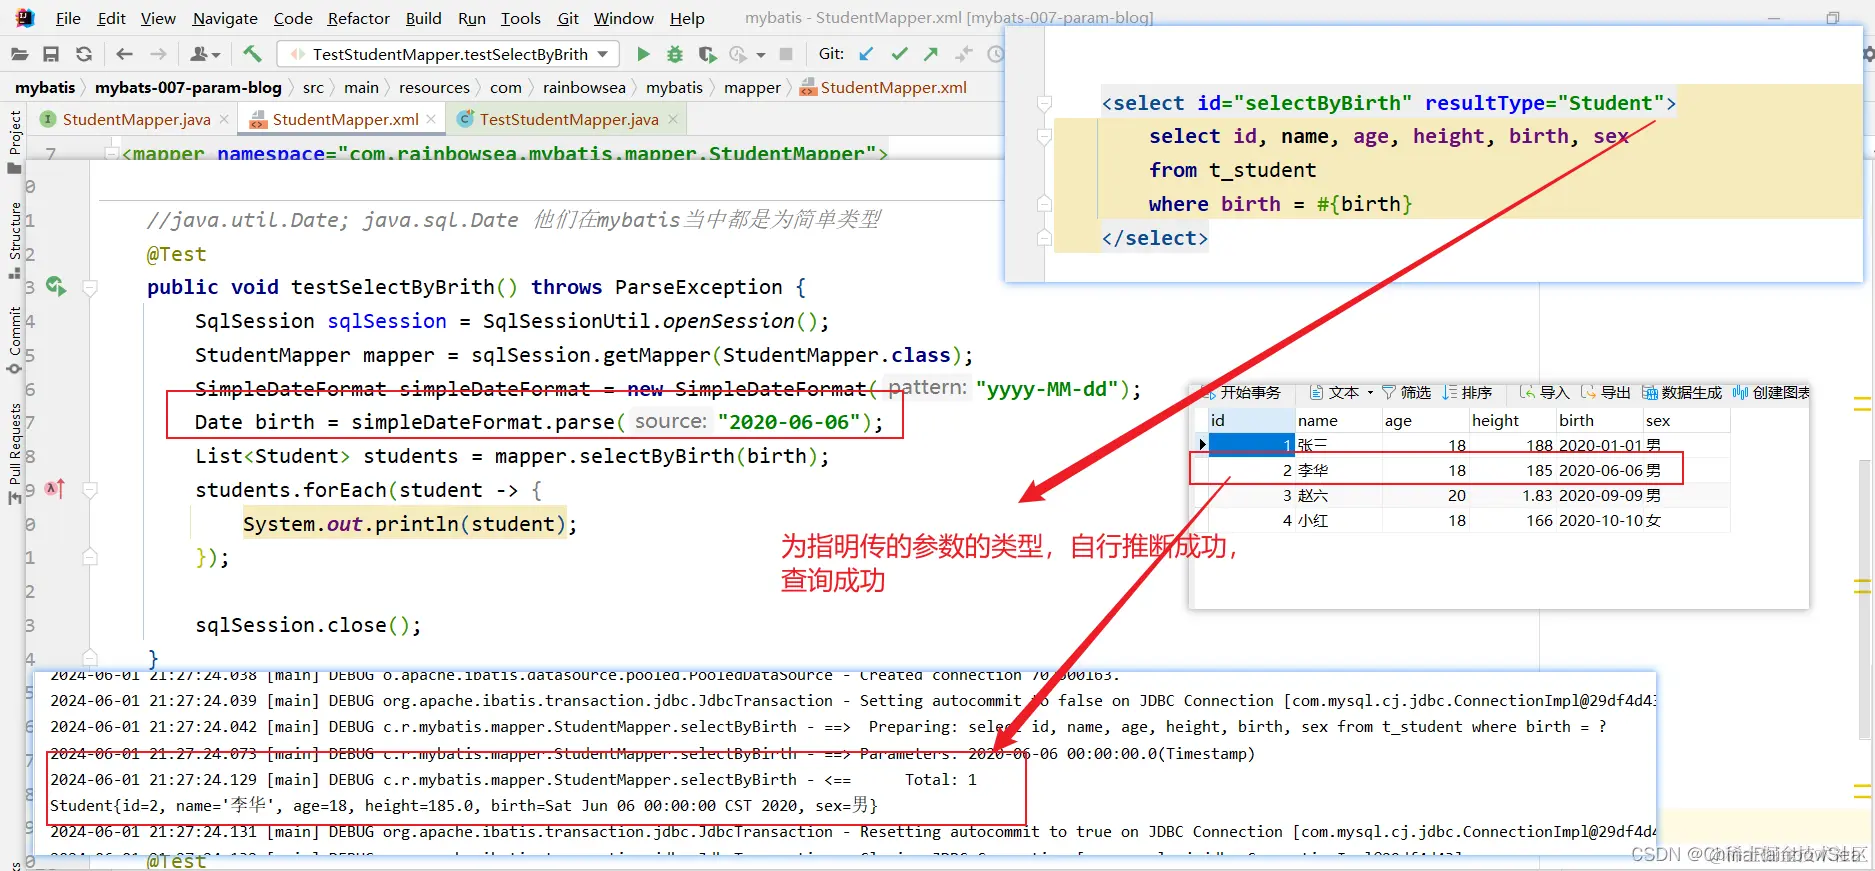Viewport: 1875px width, 871px height.
Task: Close the StudentMapper.java tab
Action: click(x=224, y=119)
